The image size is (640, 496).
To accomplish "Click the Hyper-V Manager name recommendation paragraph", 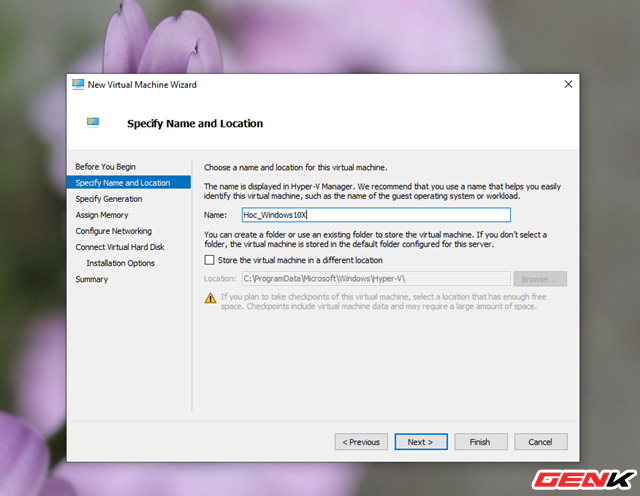I will pos(382,191).
